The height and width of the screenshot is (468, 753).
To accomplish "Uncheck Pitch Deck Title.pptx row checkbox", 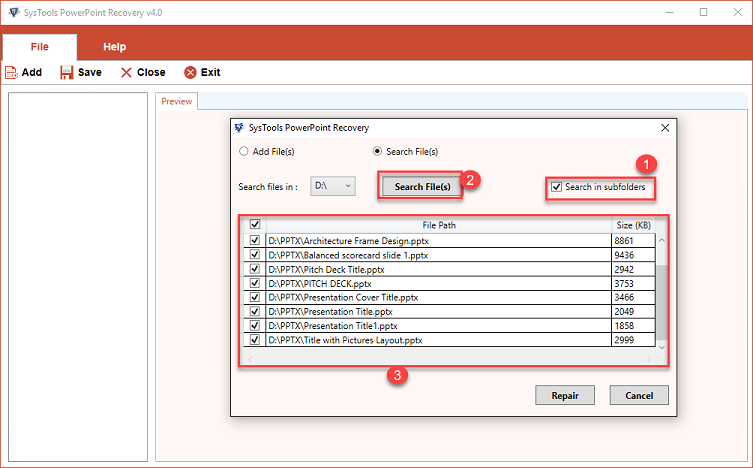I will point(255,269).
